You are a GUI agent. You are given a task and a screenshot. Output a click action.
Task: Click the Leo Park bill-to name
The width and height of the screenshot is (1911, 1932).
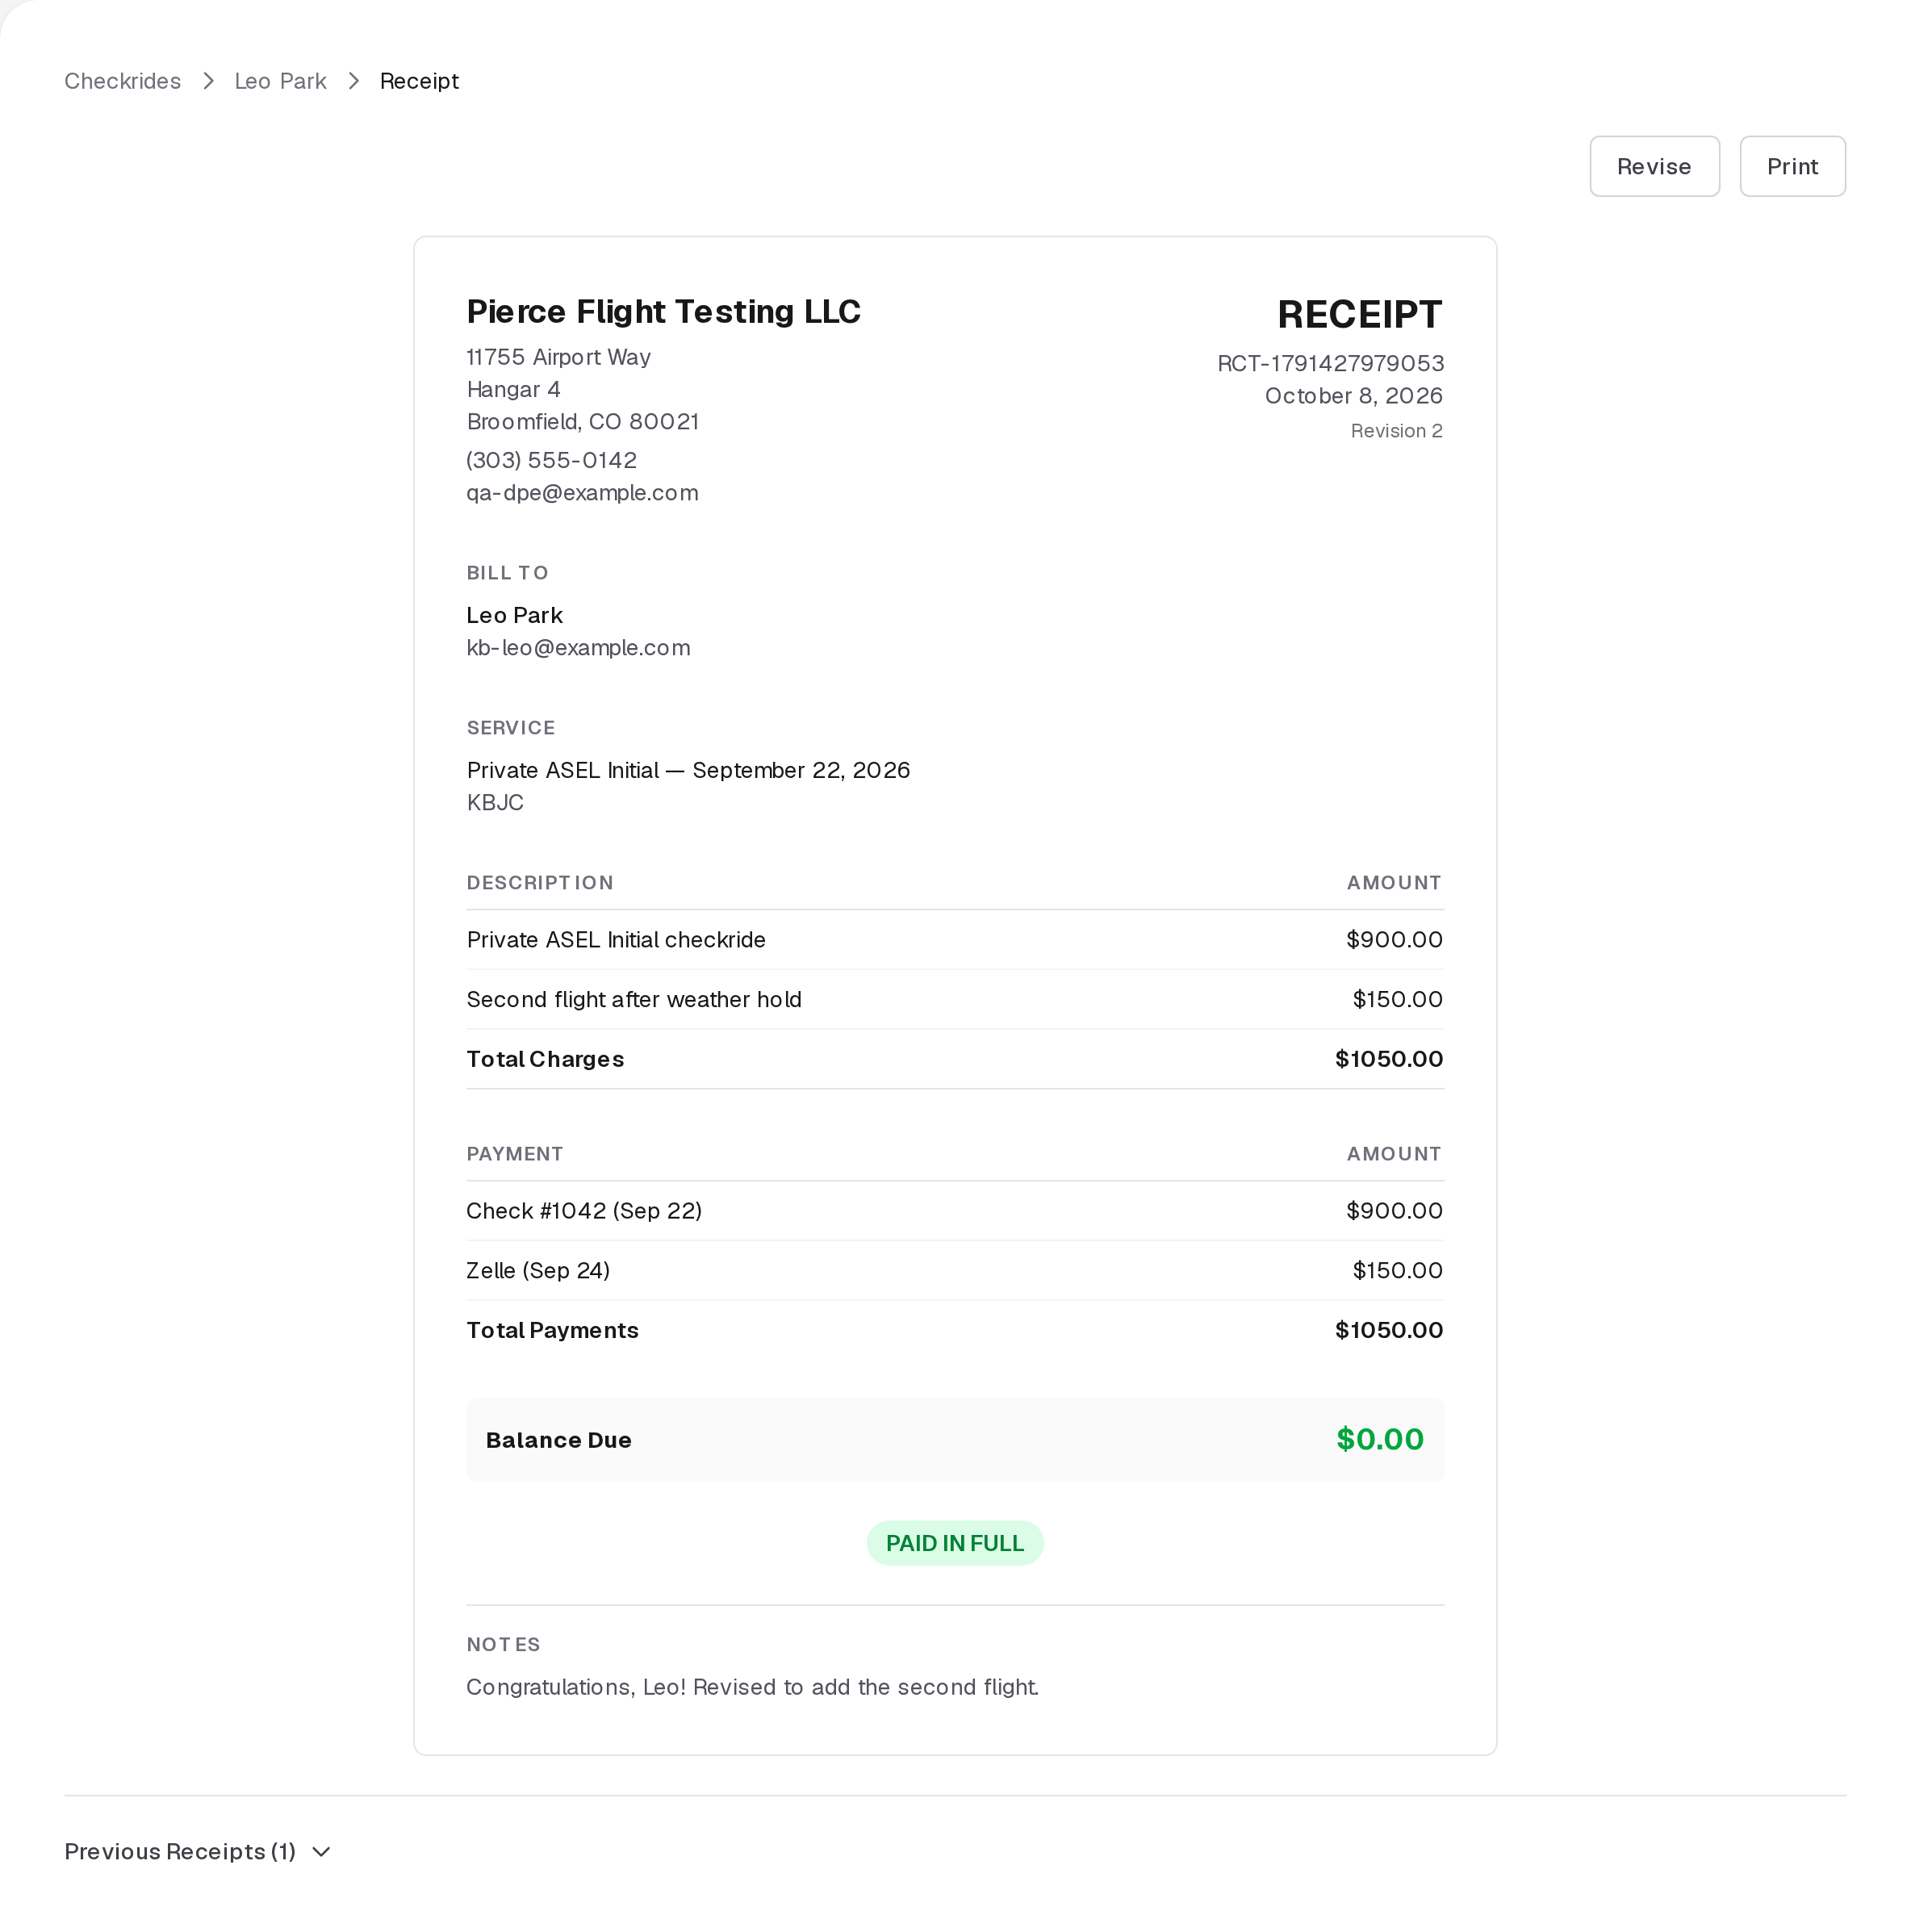(514, 615)
